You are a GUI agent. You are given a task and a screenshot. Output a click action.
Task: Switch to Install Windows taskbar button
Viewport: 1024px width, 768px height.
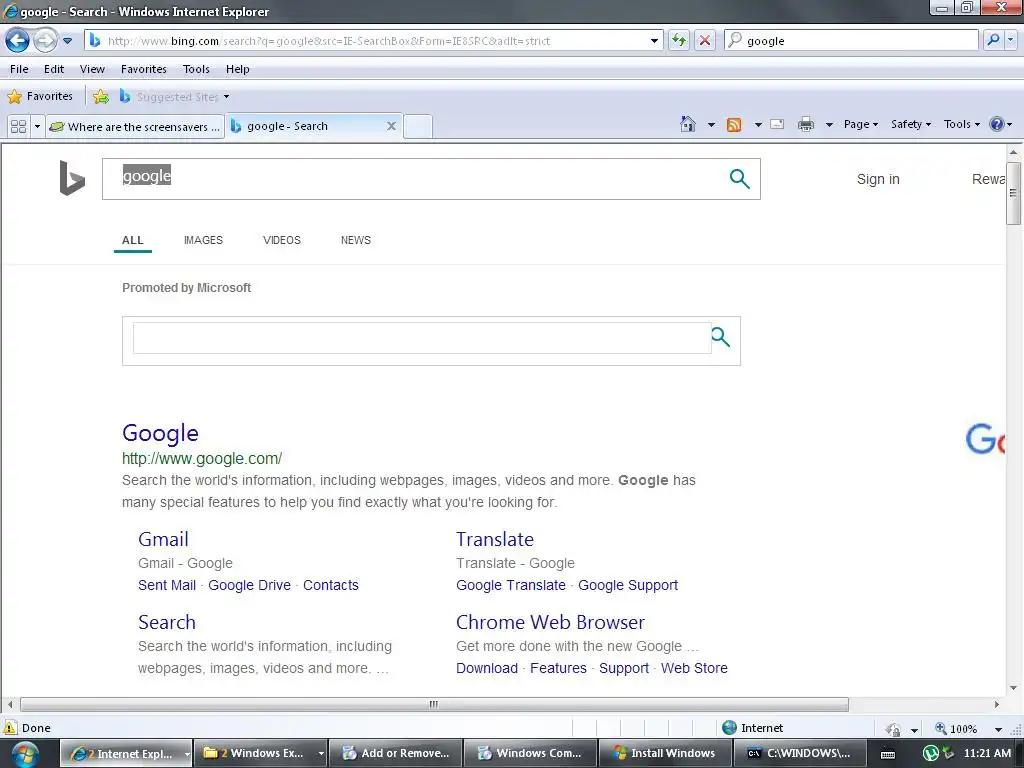point(664,753)
